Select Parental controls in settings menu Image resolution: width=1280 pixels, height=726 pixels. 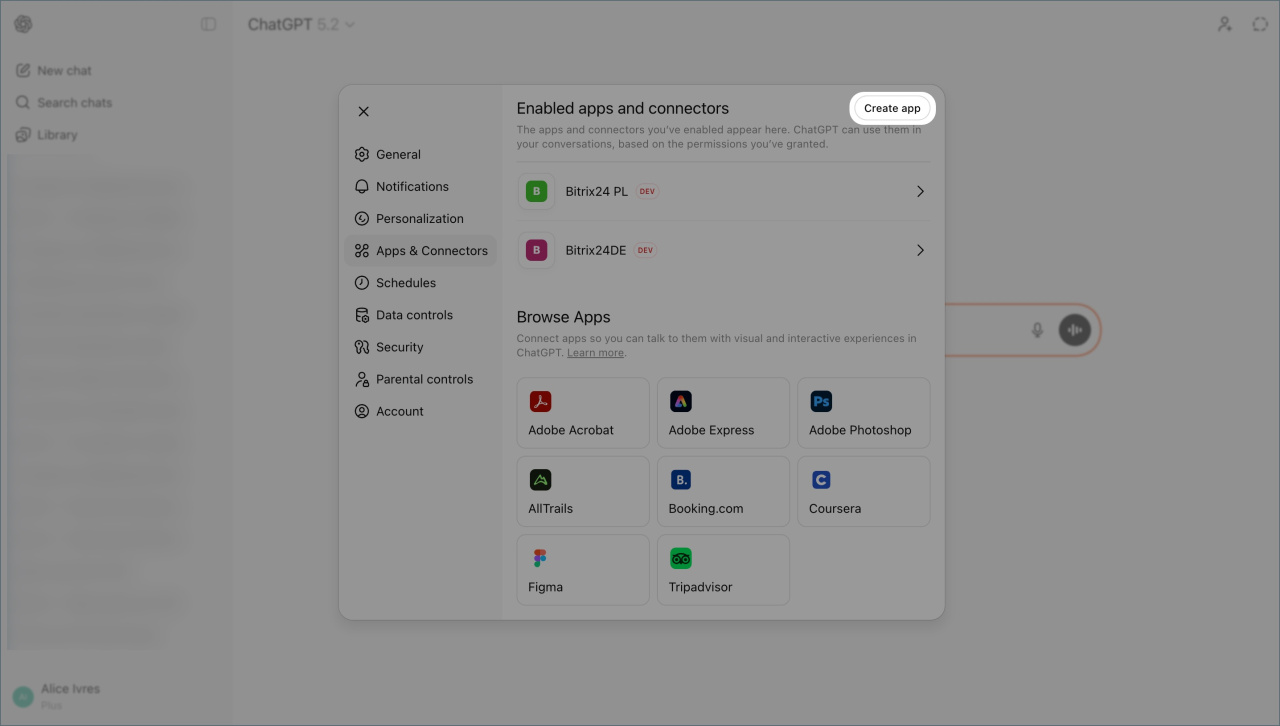[424, 379]
